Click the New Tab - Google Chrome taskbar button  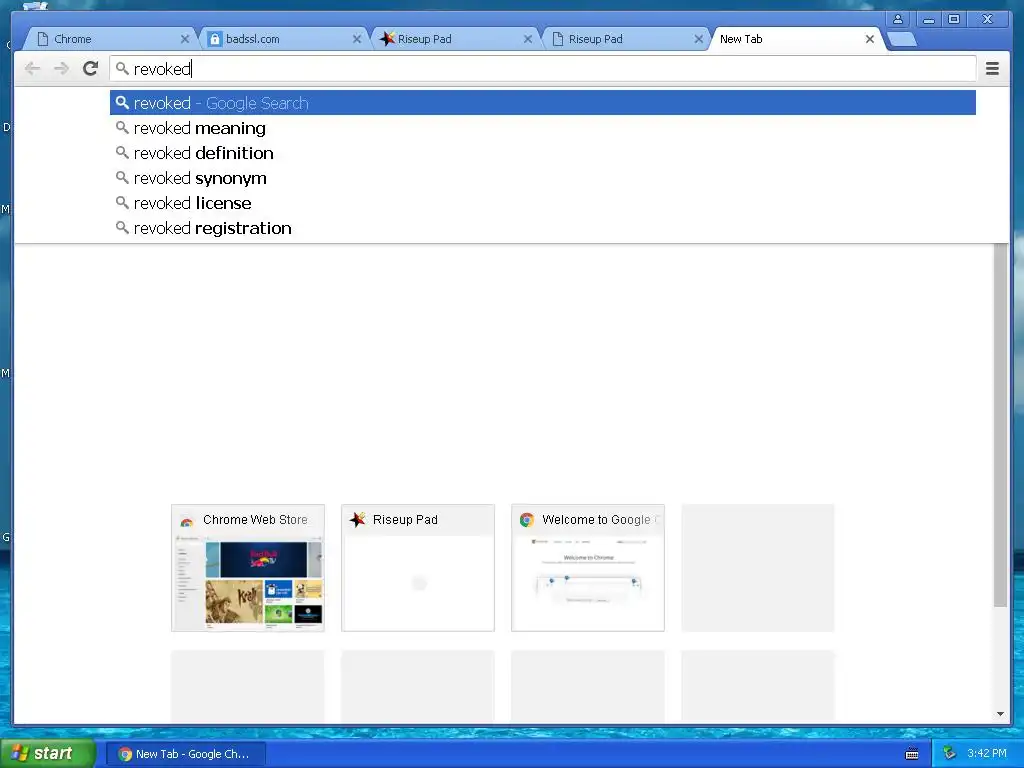click(x=186, y=754)
